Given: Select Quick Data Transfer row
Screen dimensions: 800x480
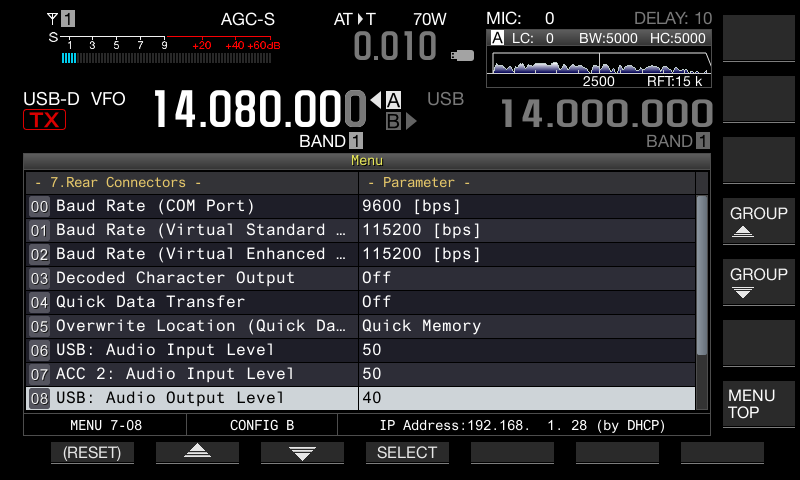Looking at the screenshot, I should point(360,302).
